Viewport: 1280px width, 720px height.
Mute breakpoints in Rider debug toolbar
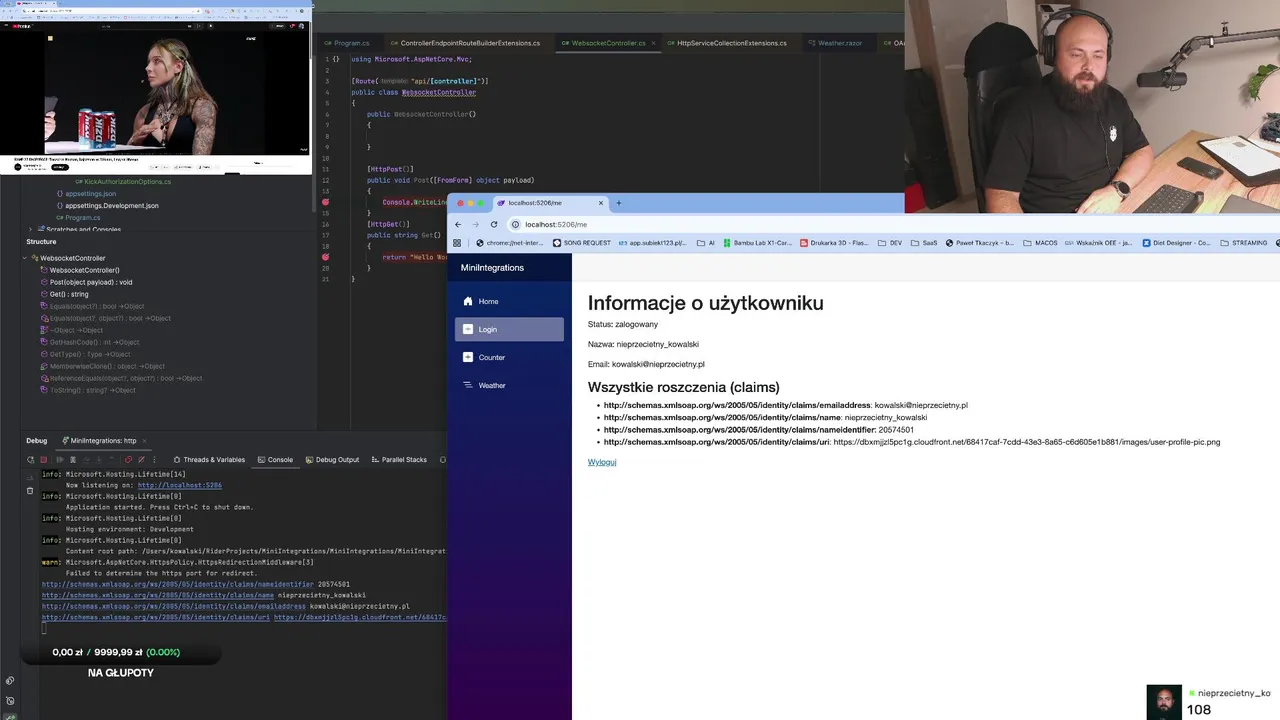tap(141, 460)
